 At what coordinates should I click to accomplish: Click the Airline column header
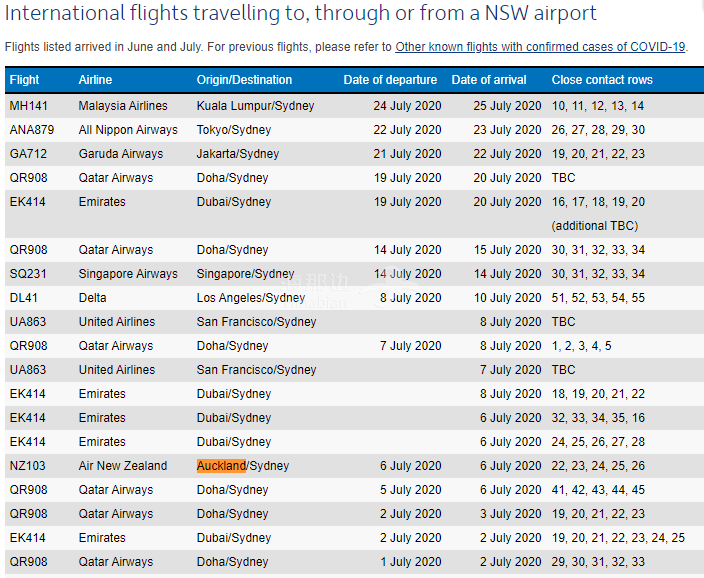(x=95, y=80)
